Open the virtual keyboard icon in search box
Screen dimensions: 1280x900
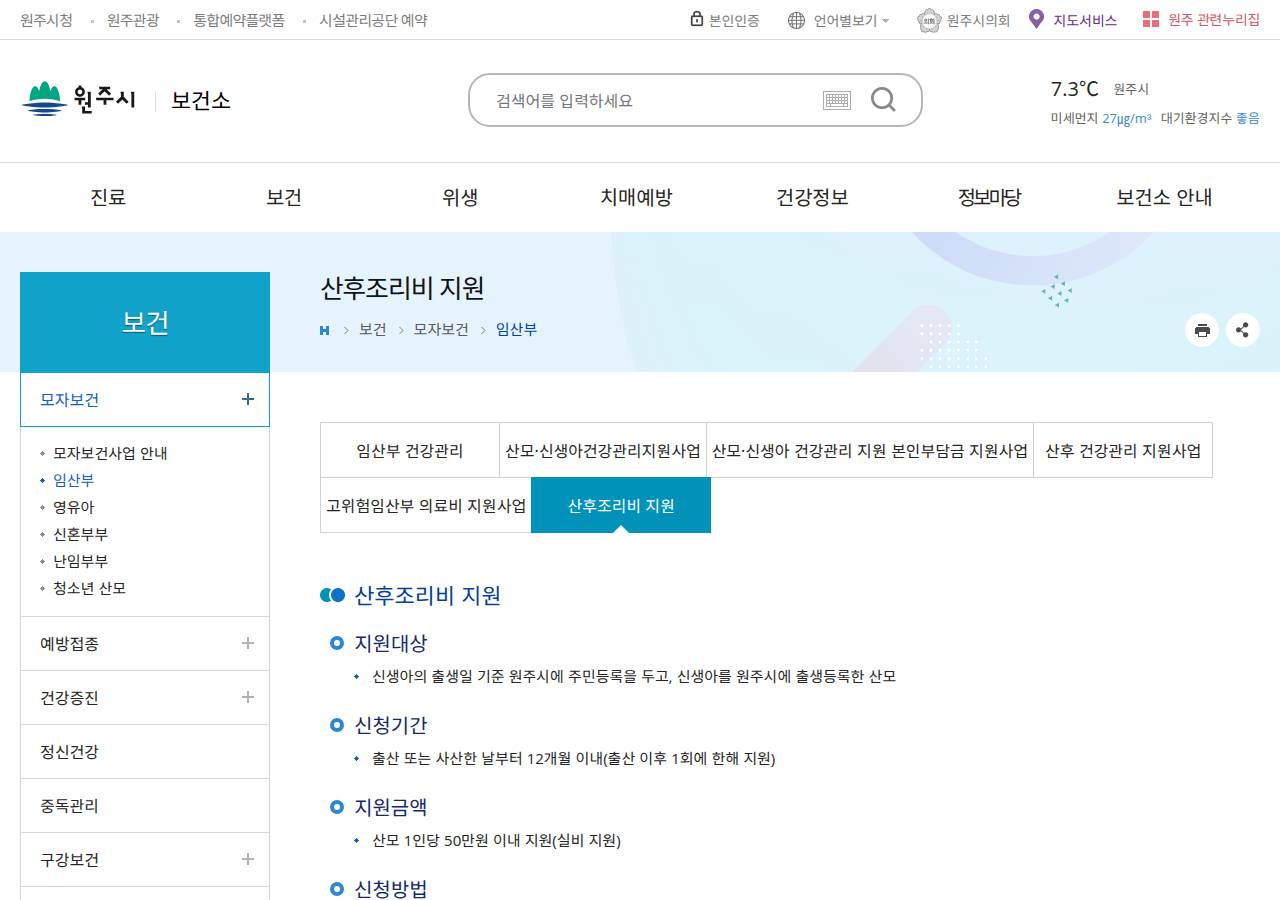point(837,100)
